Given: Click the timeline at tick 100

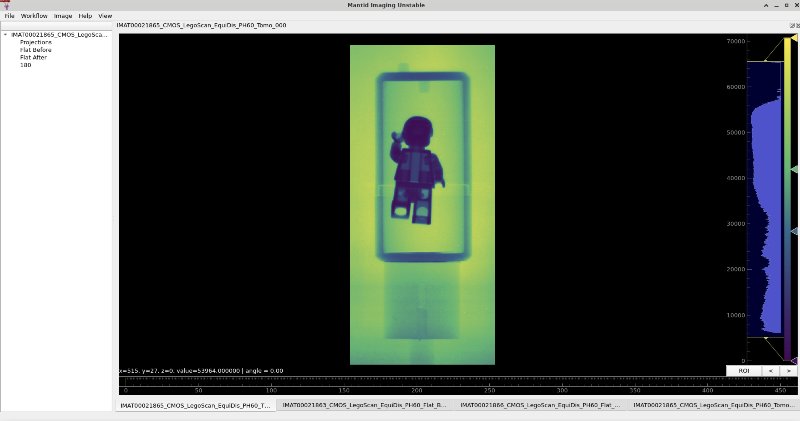Looking at the screenshot, I should [x=271, y=390].
